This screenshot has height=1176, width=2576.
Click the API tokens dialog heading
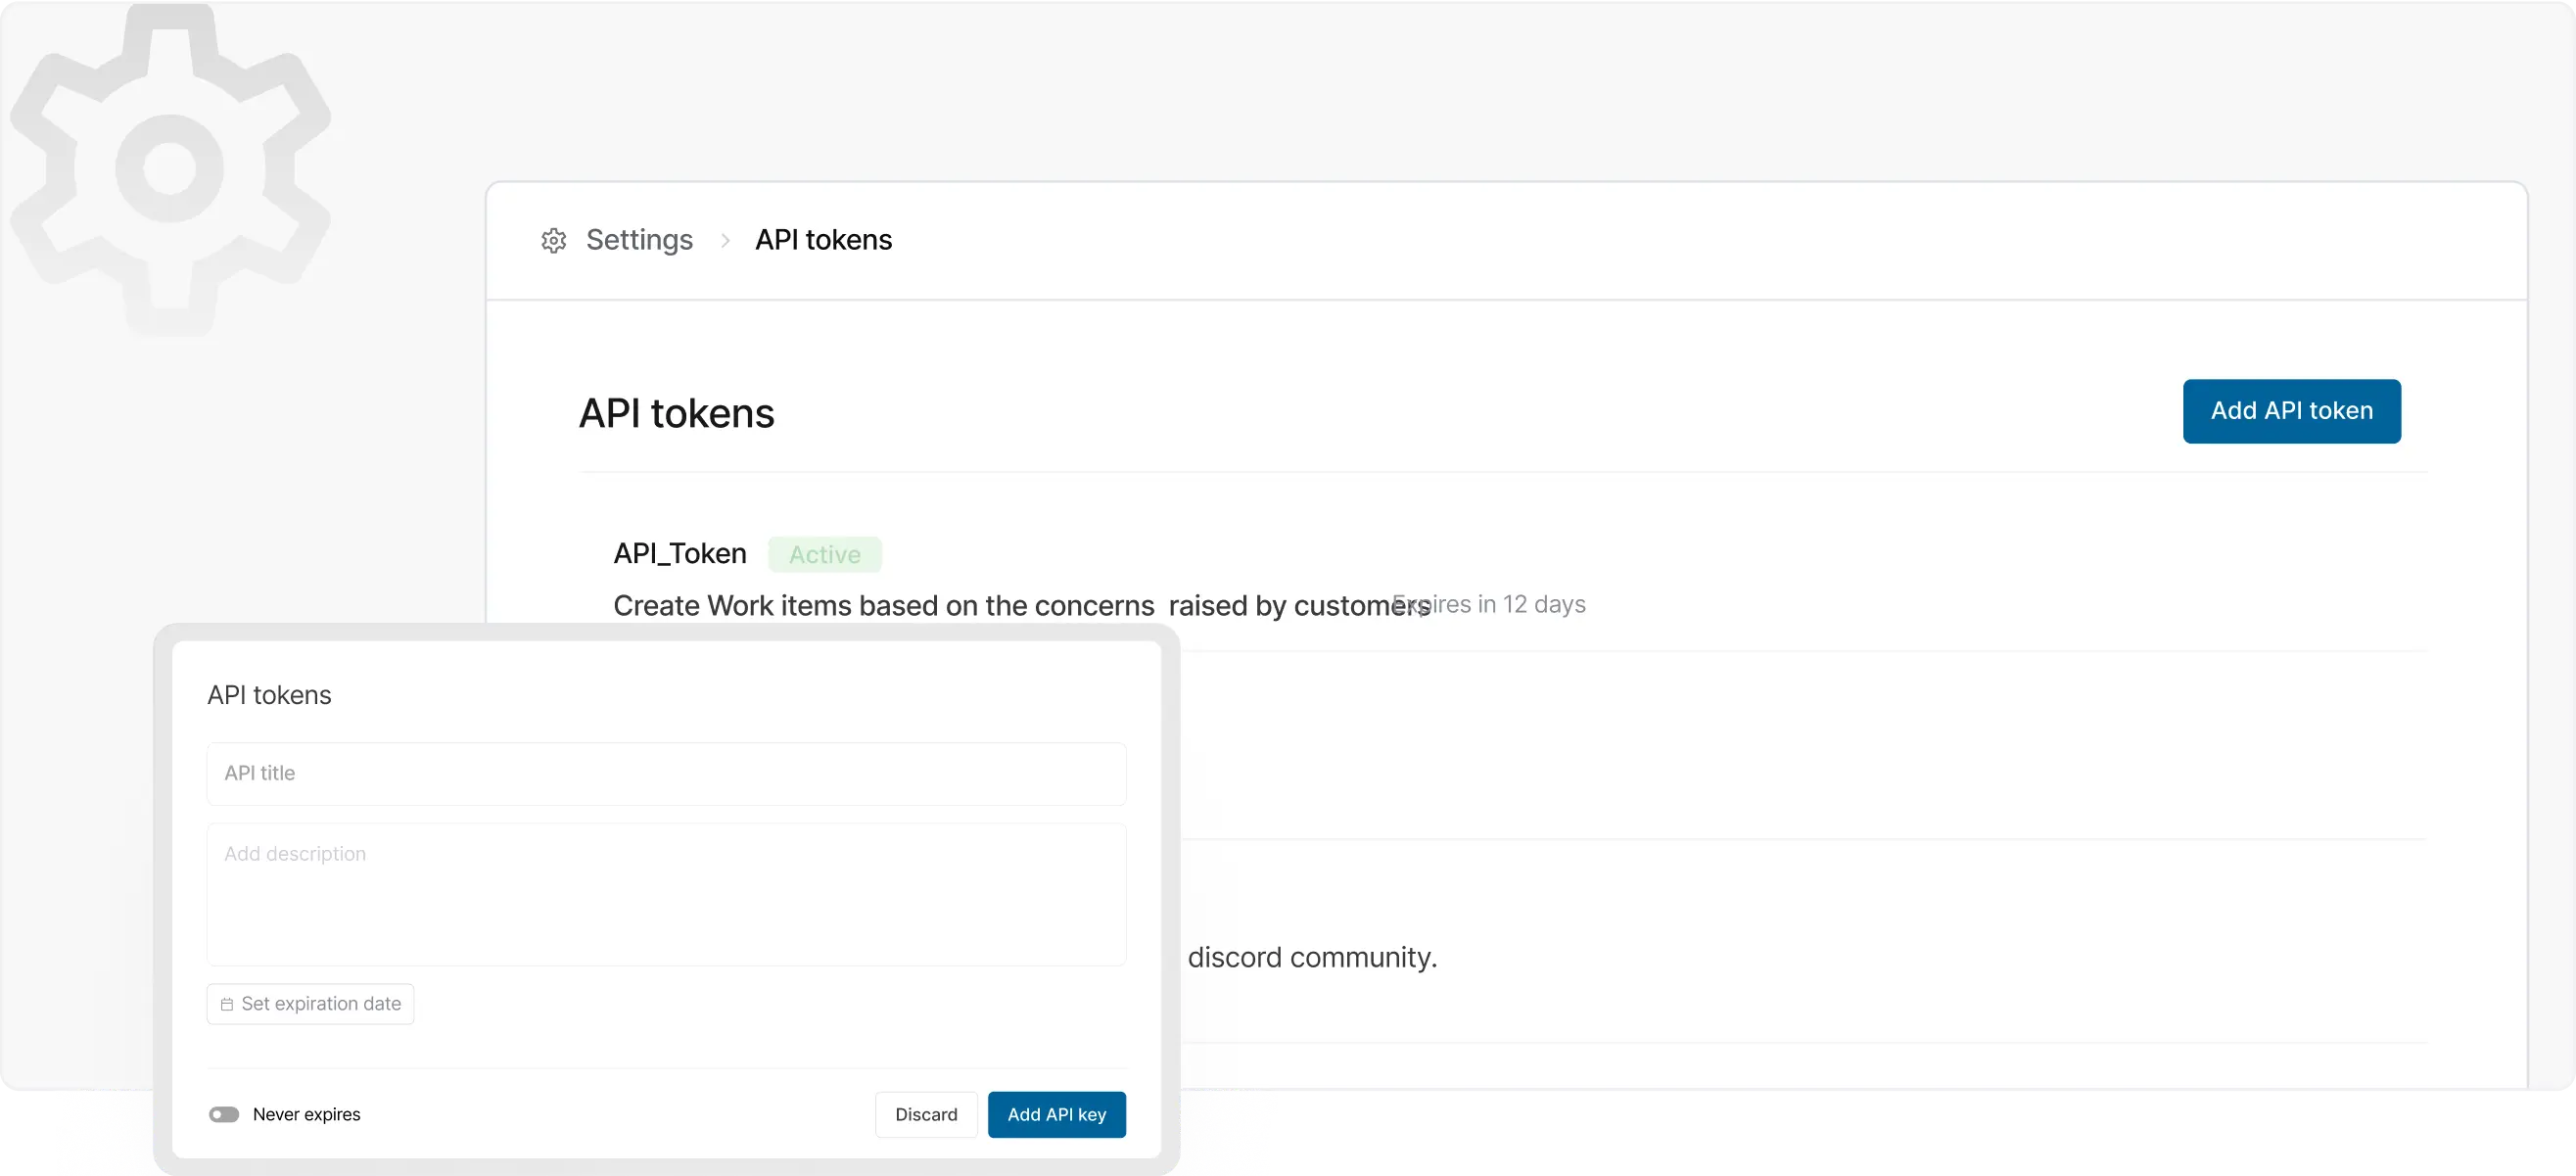(269, 695)
